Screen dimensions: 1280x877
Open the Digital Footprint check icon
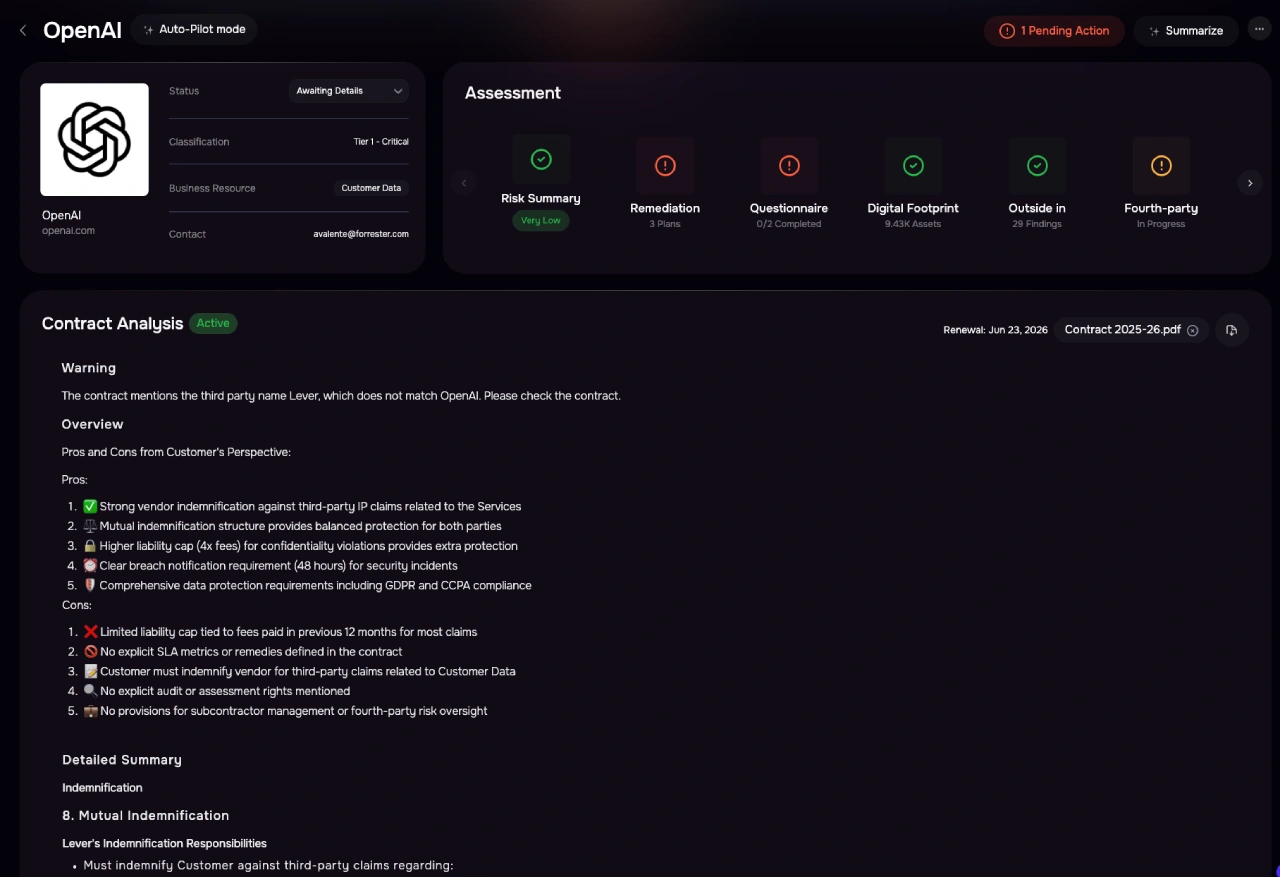[913, 165]
